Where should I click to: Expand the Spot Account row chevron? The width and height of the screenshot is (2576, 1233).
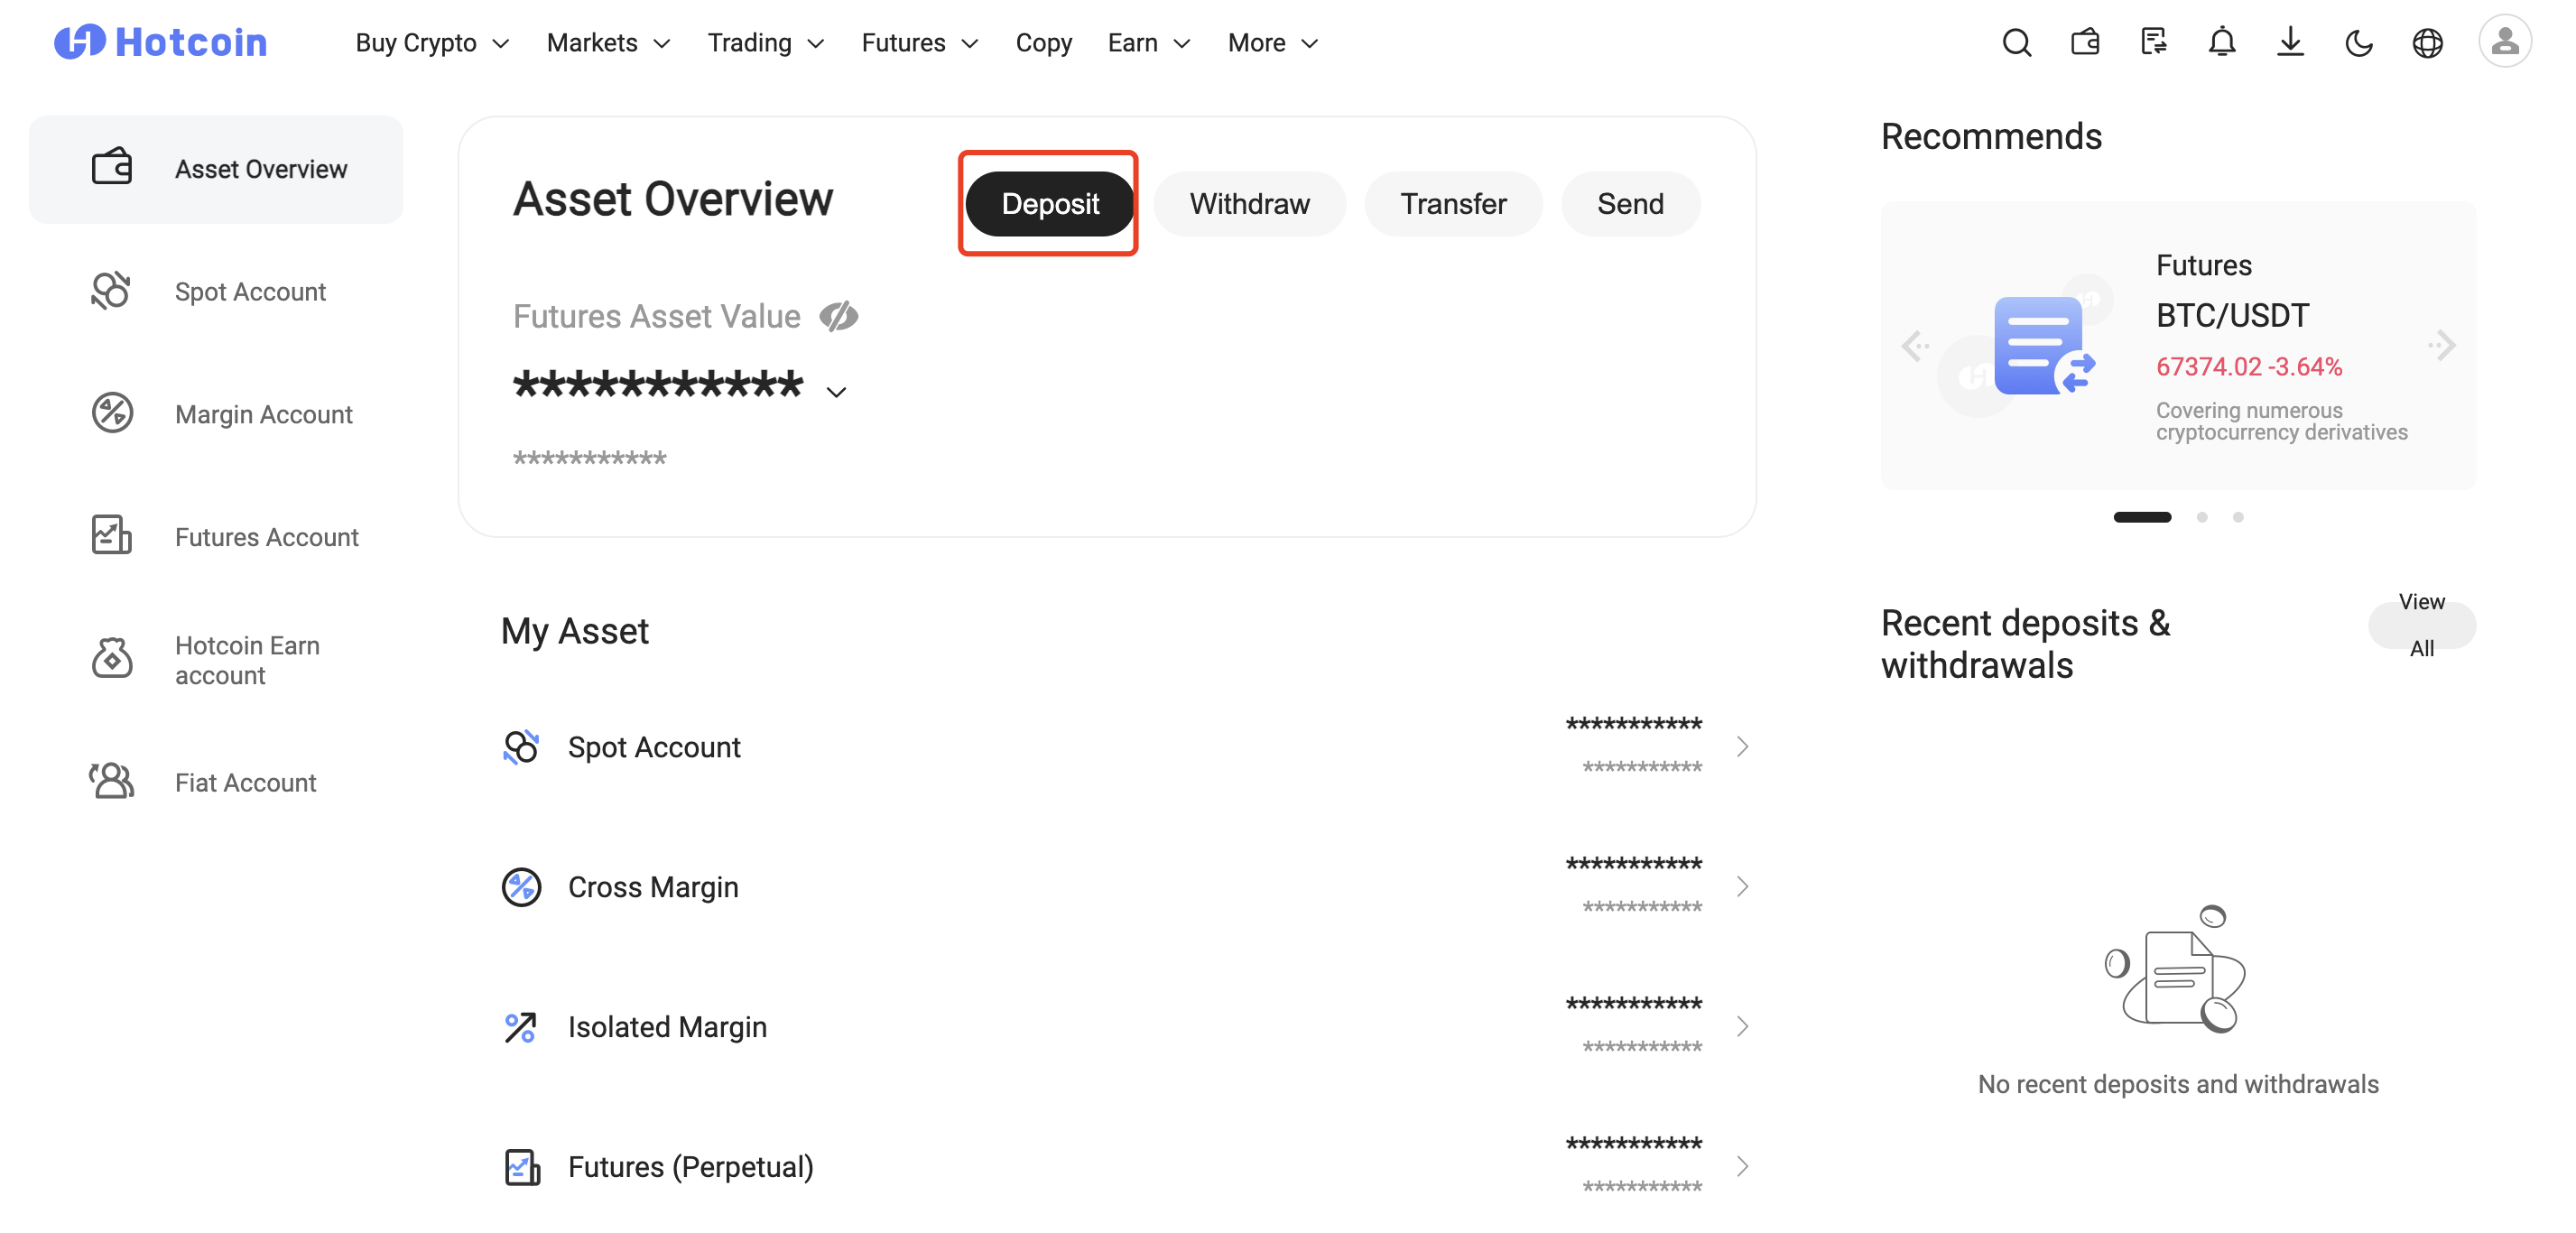tap(1742, 747)
